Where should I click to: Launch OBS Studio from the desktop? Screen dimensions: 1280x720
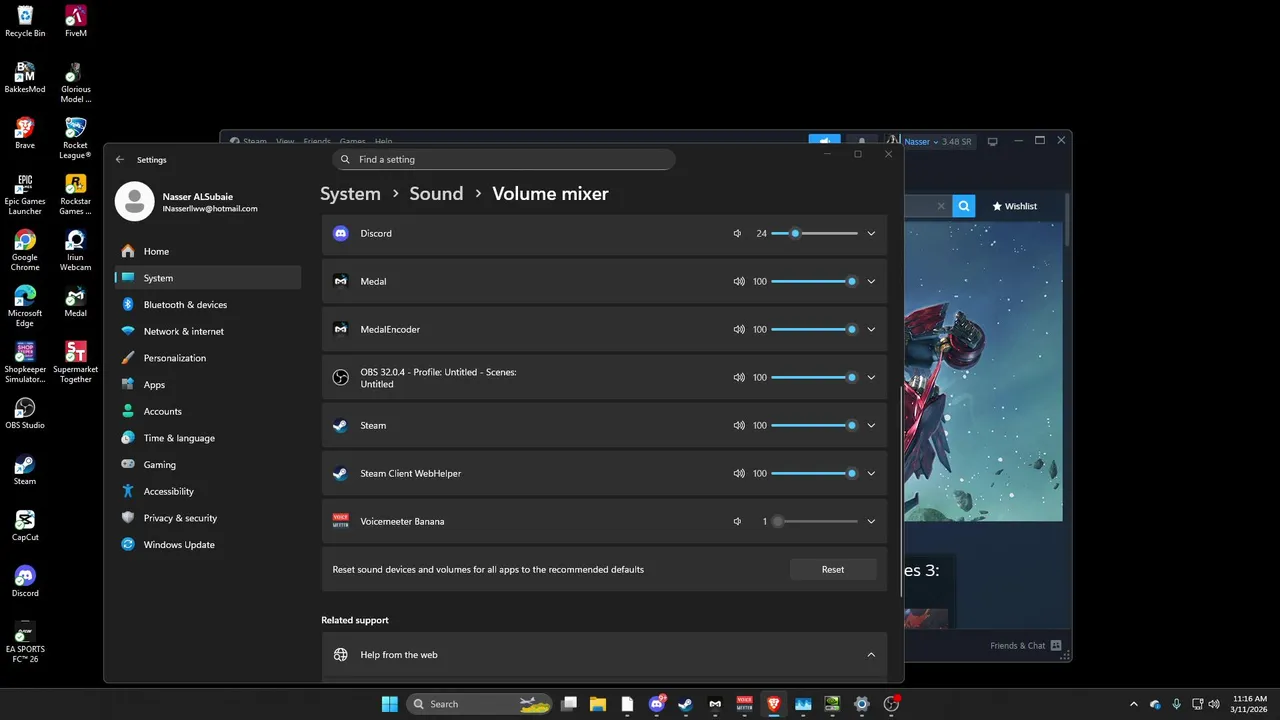point(25,413)
